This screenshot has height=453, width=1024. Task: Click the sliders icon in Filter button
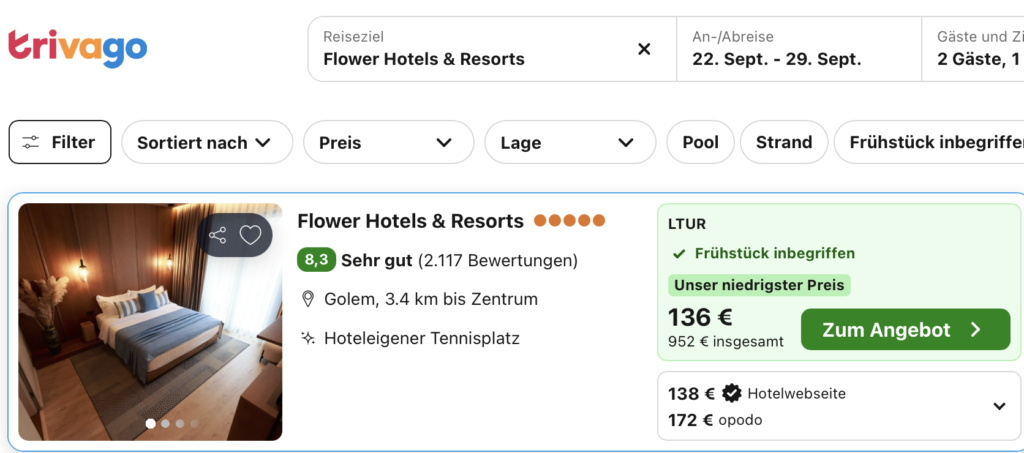(31, 142)
